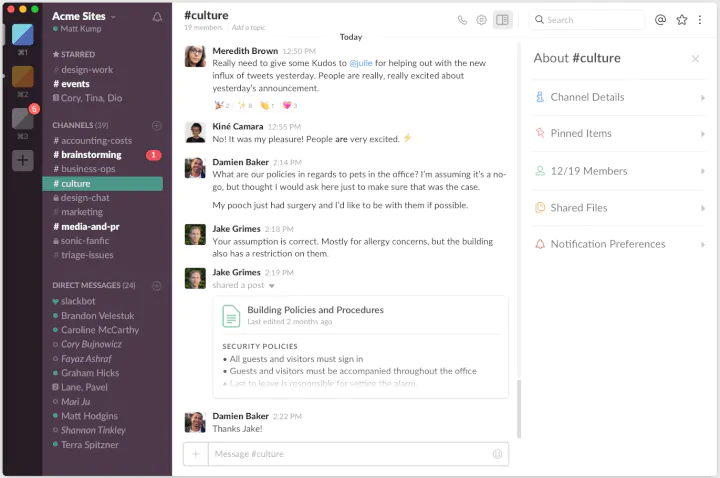Click the Building Policies document icon

click(x=231, y=315)
